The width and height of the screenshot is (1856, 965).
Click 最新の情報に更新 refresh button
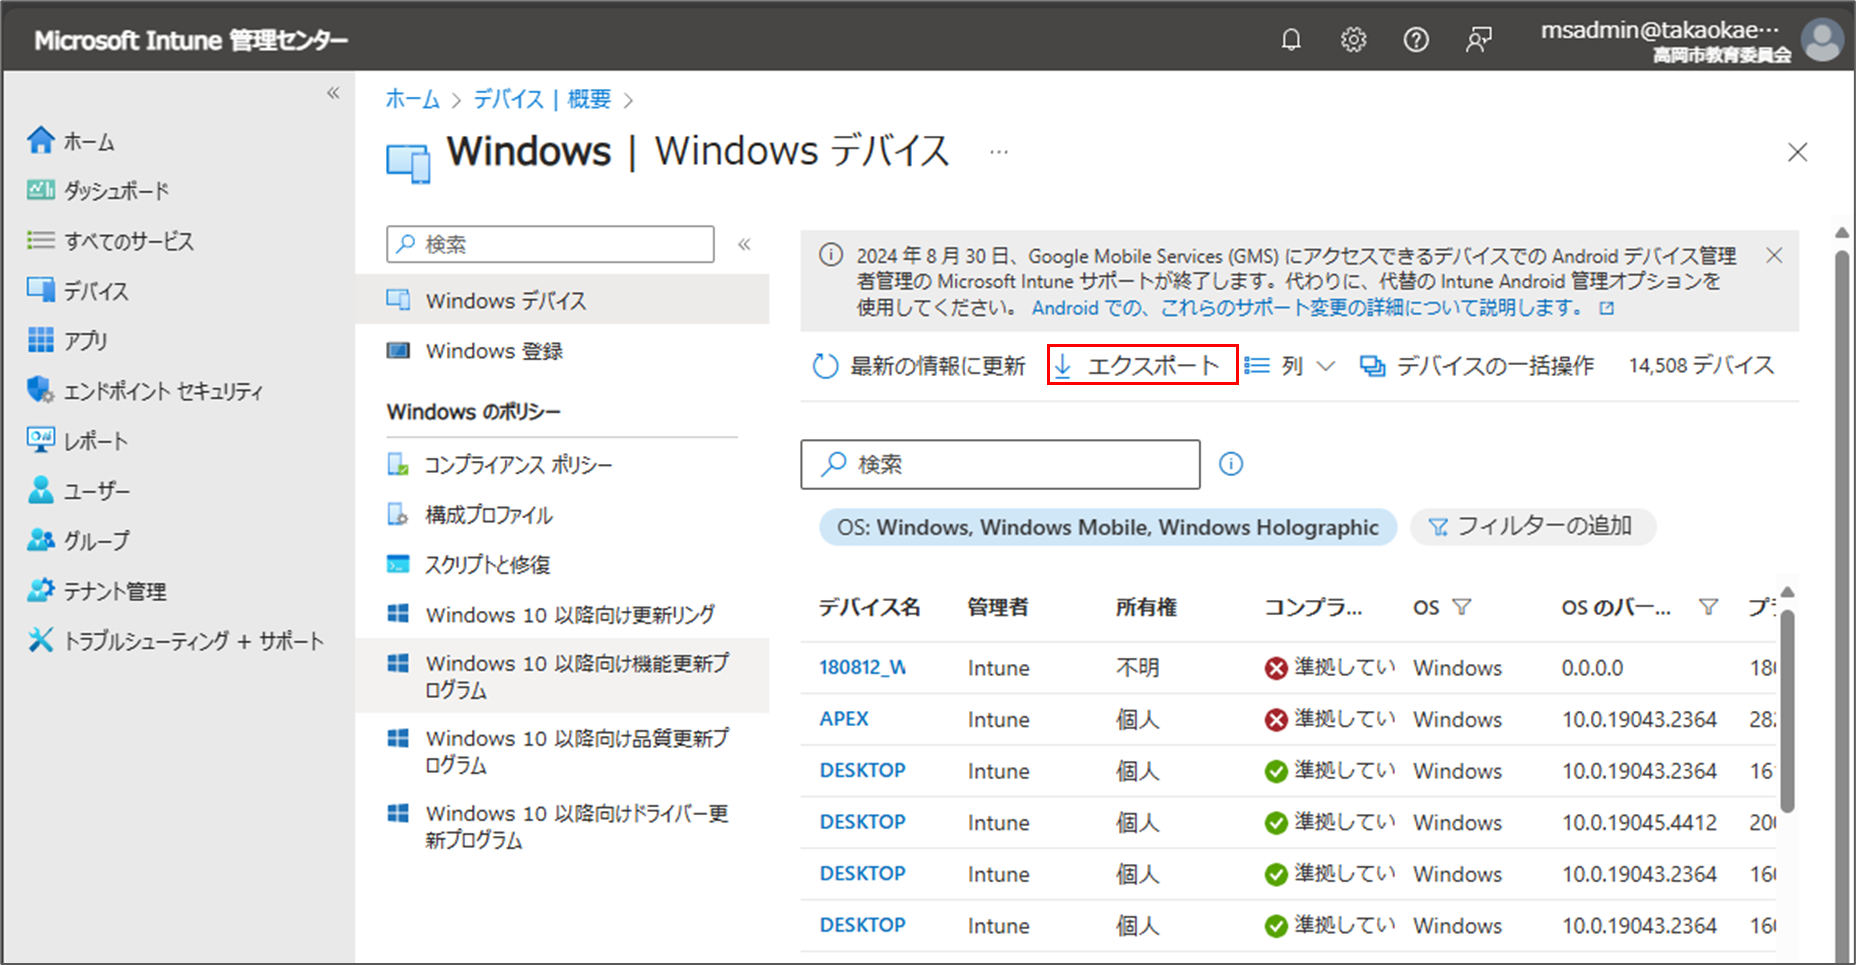920,366
